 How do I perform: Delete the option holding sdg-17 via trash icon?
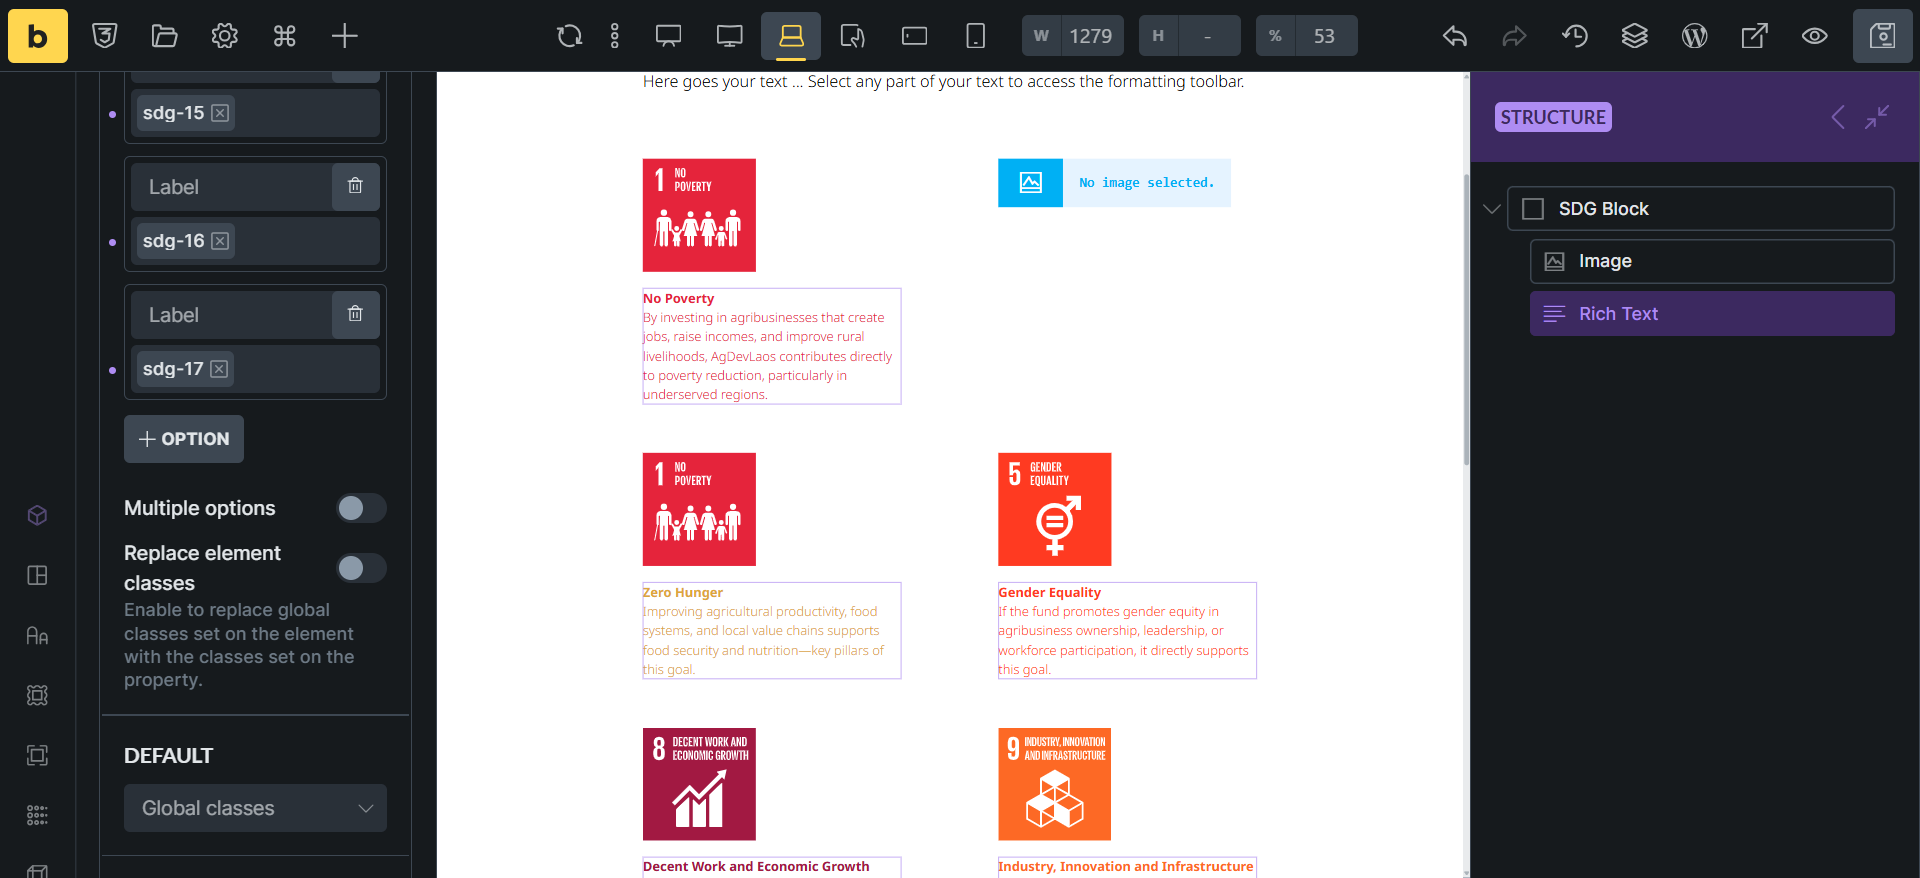[355, 314]
